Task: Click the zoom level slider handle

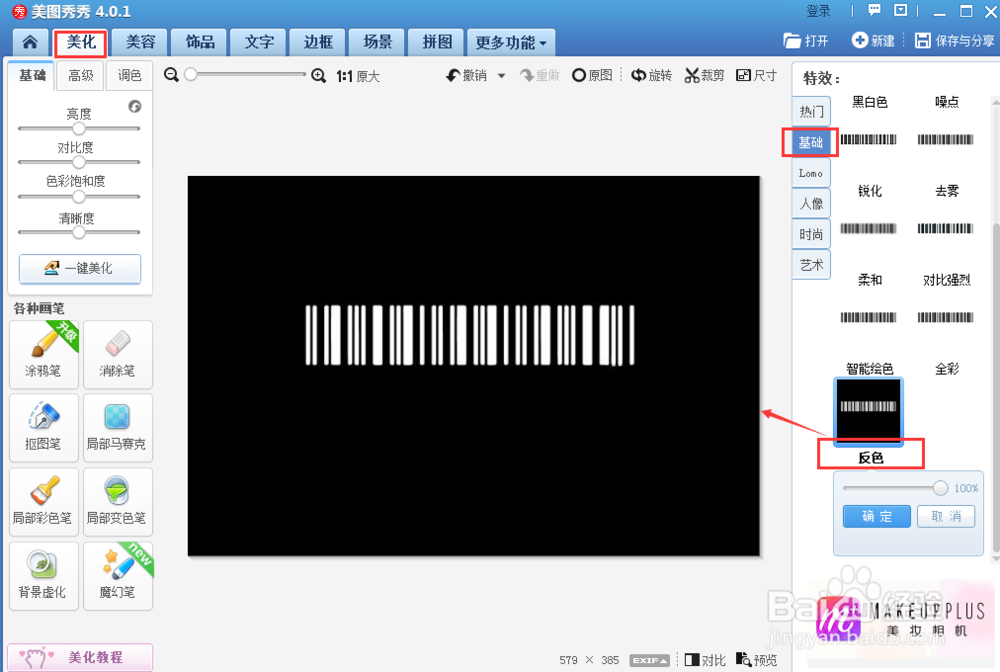Action: [x=190, y=75]
